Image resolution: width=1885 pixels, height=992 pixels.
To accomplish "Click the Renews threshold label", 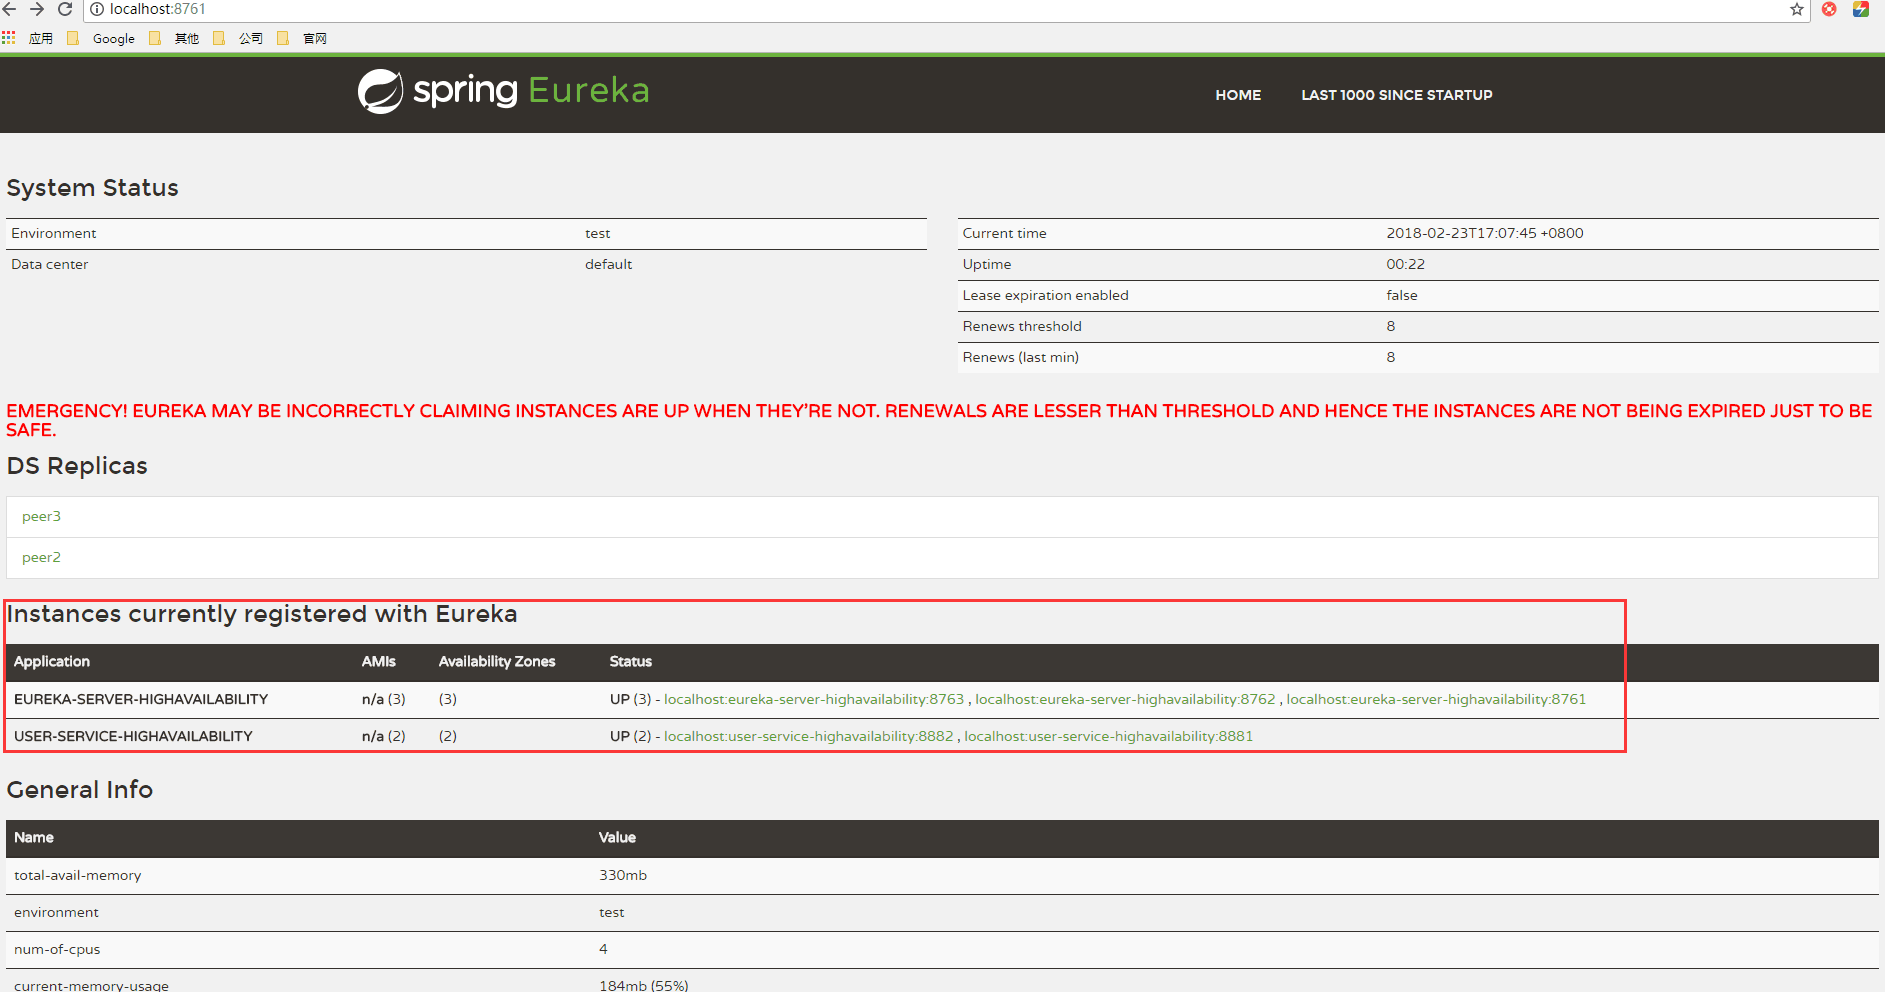I will 1022,326.
